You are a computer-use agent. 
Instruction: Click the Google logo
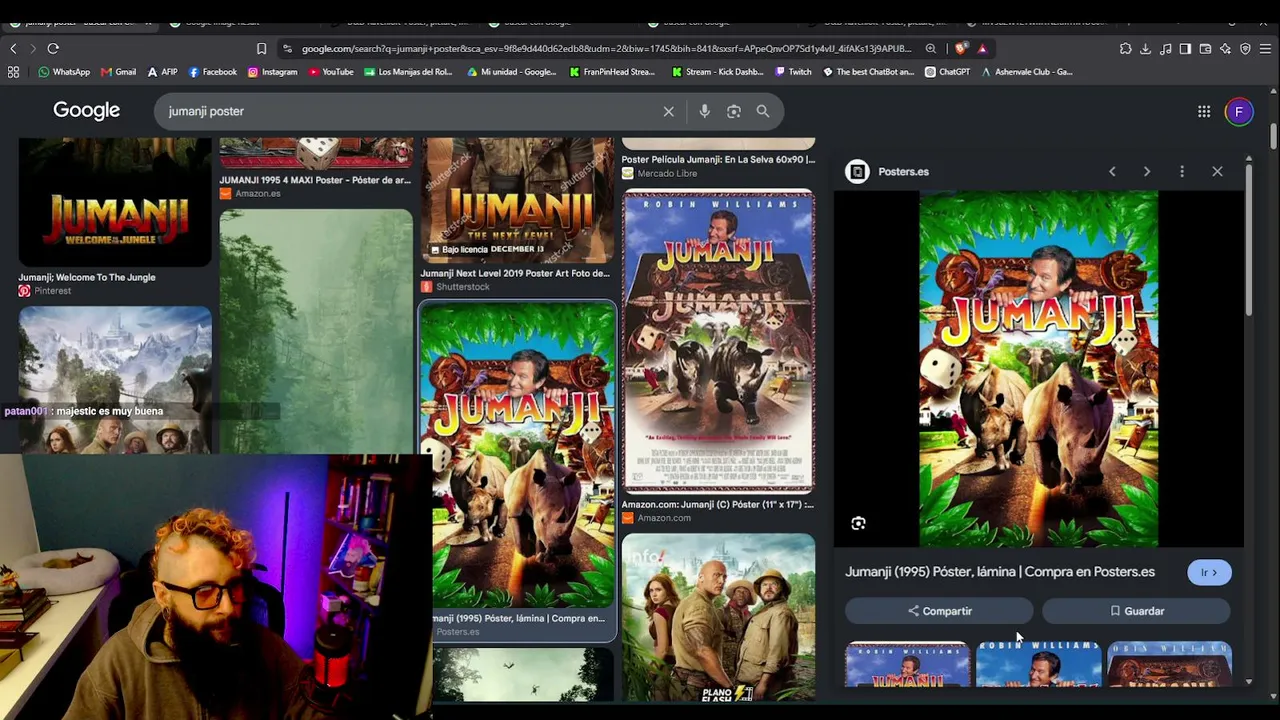pyautogui.click(x=87, y=110)
